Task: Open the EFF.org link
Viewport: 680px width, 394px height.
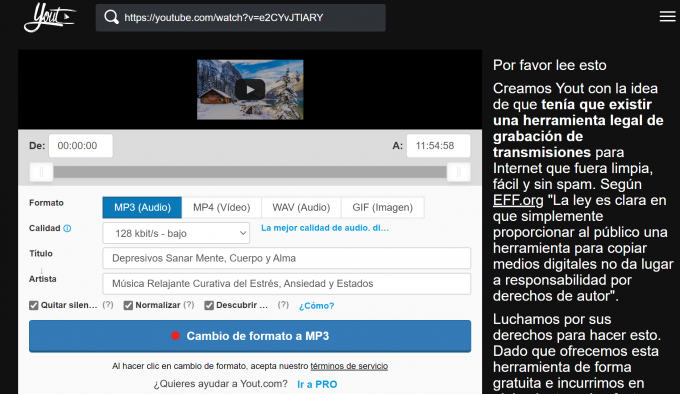Action: click(x=518, y=200)
